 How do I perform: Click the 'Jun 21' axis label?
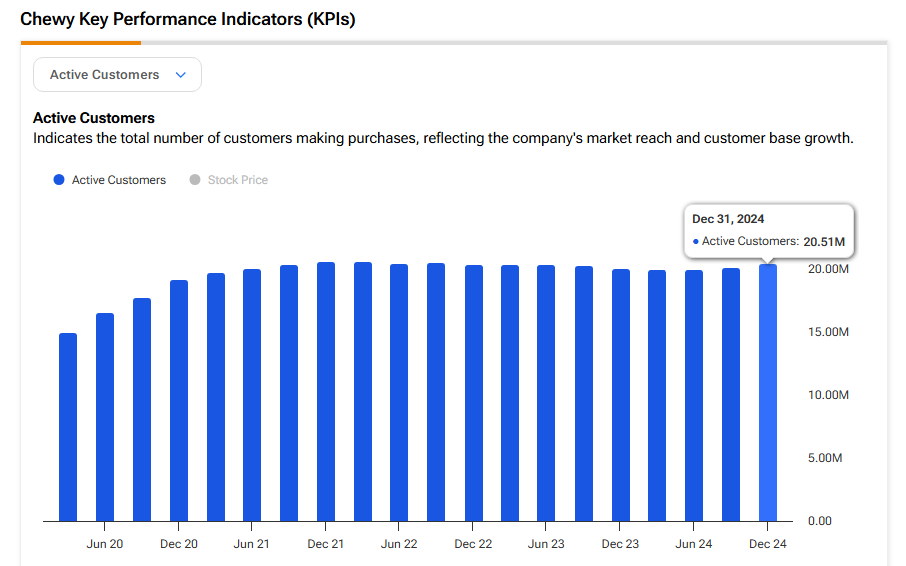click(x=251, y=544)
